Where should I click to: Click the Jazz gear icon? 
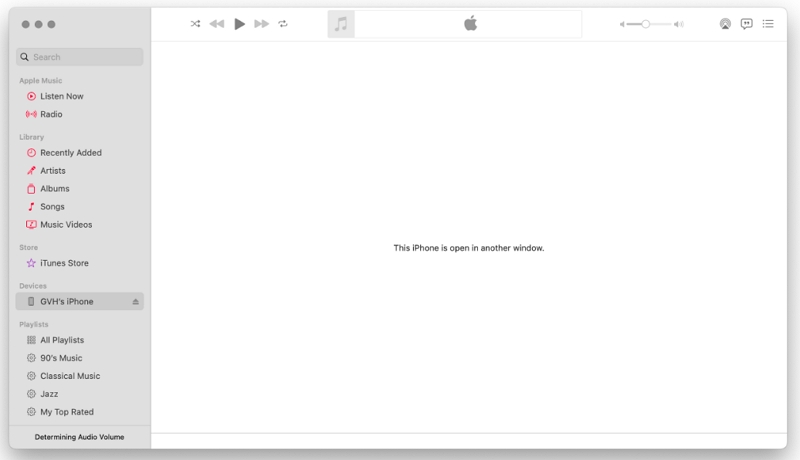tap(31, 394)
